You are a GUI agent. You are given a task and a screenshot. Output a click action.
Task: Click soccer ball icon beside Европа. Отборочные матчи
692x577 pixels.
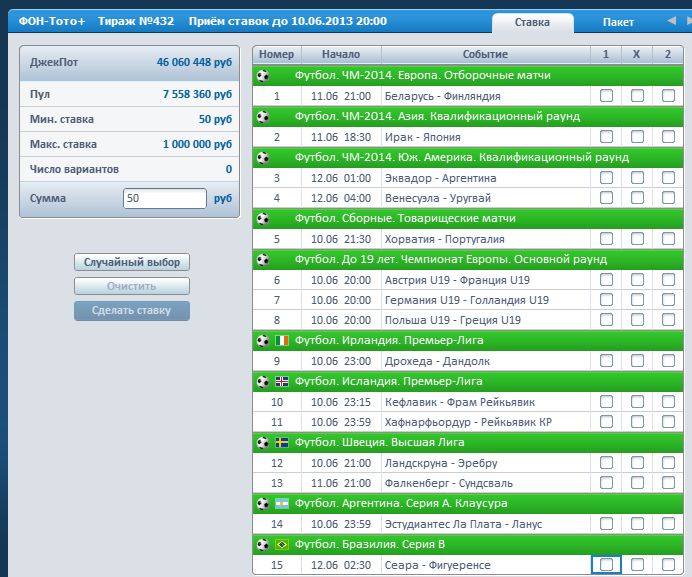[263, 75]
